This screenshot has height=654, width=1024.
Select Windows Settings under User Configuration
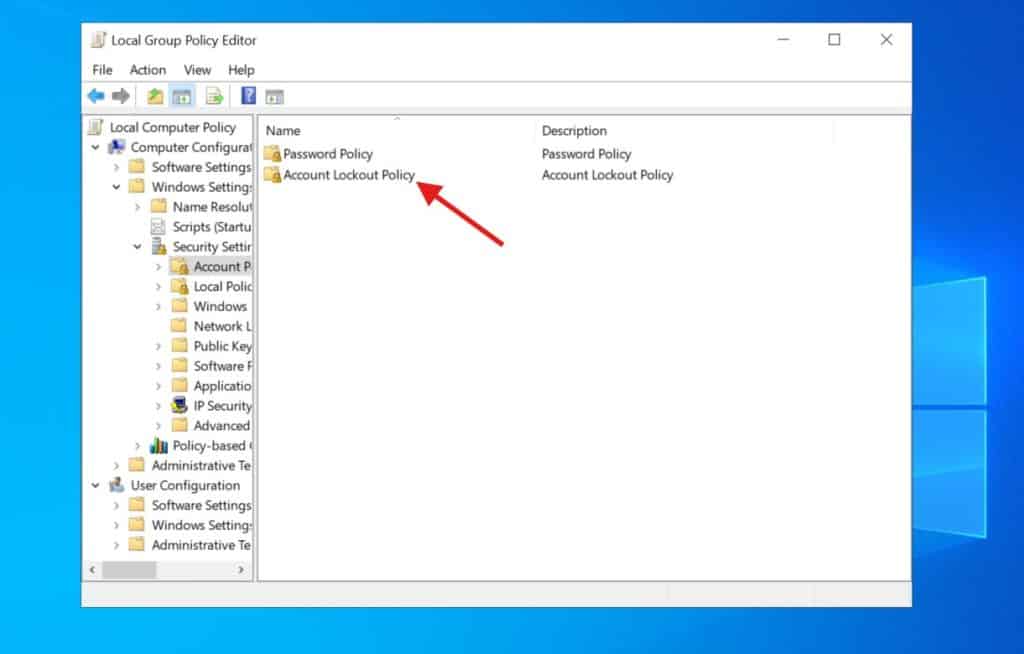(201, 525)
